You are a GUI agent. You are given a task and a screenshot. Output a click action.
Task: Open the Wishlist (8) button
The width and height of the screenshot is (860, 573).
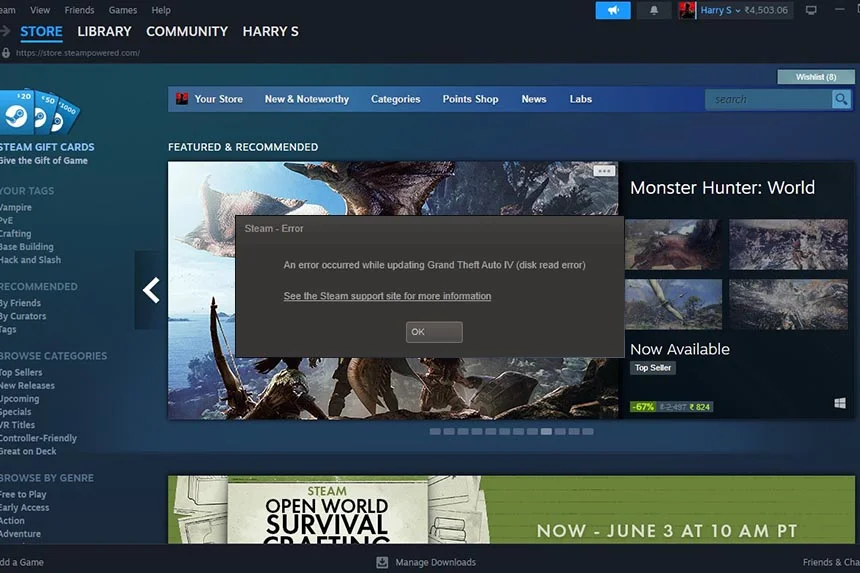[x=816, y=77]
